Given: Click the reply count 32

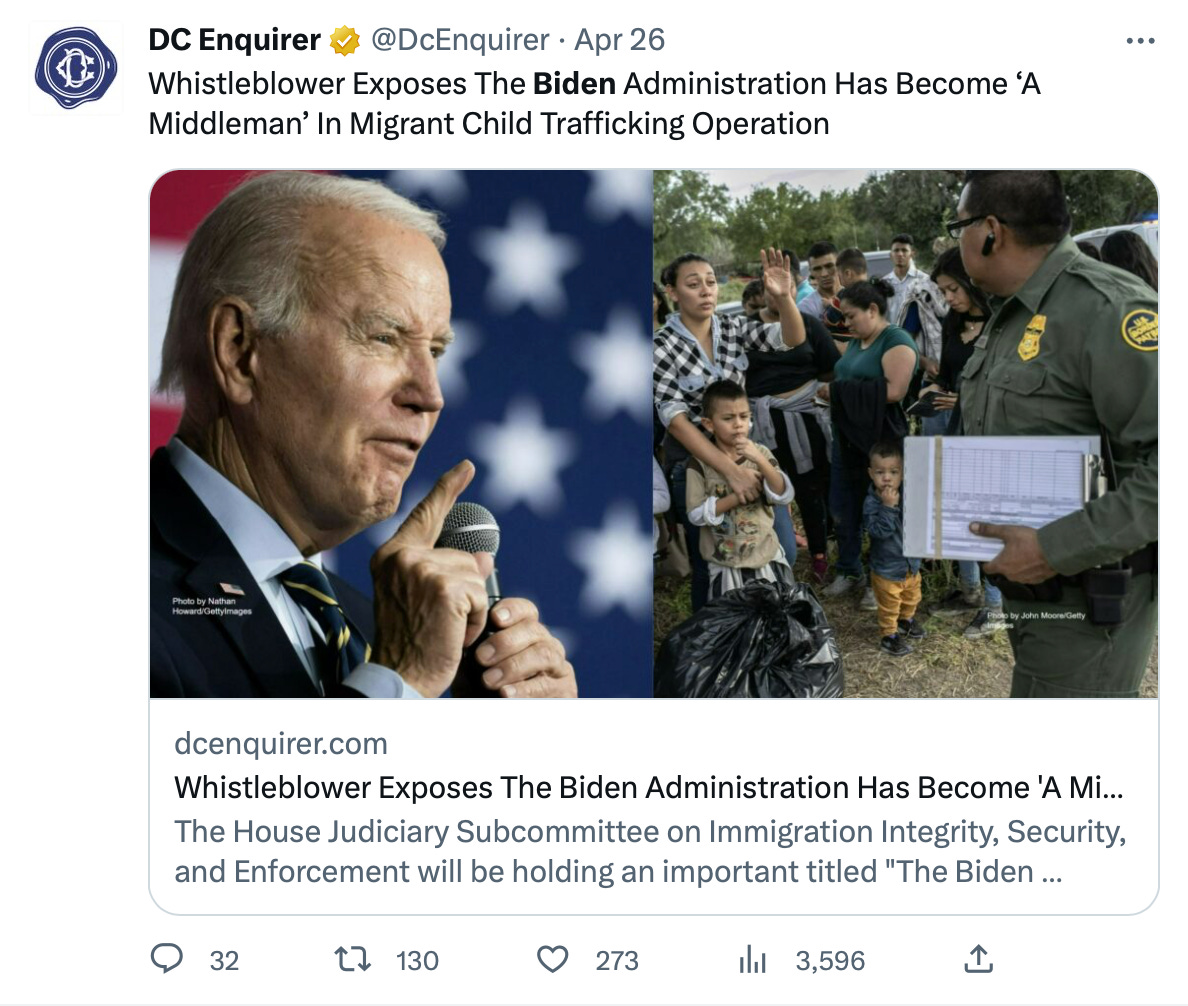Looking at the screenshot, I should click(225, 961).
